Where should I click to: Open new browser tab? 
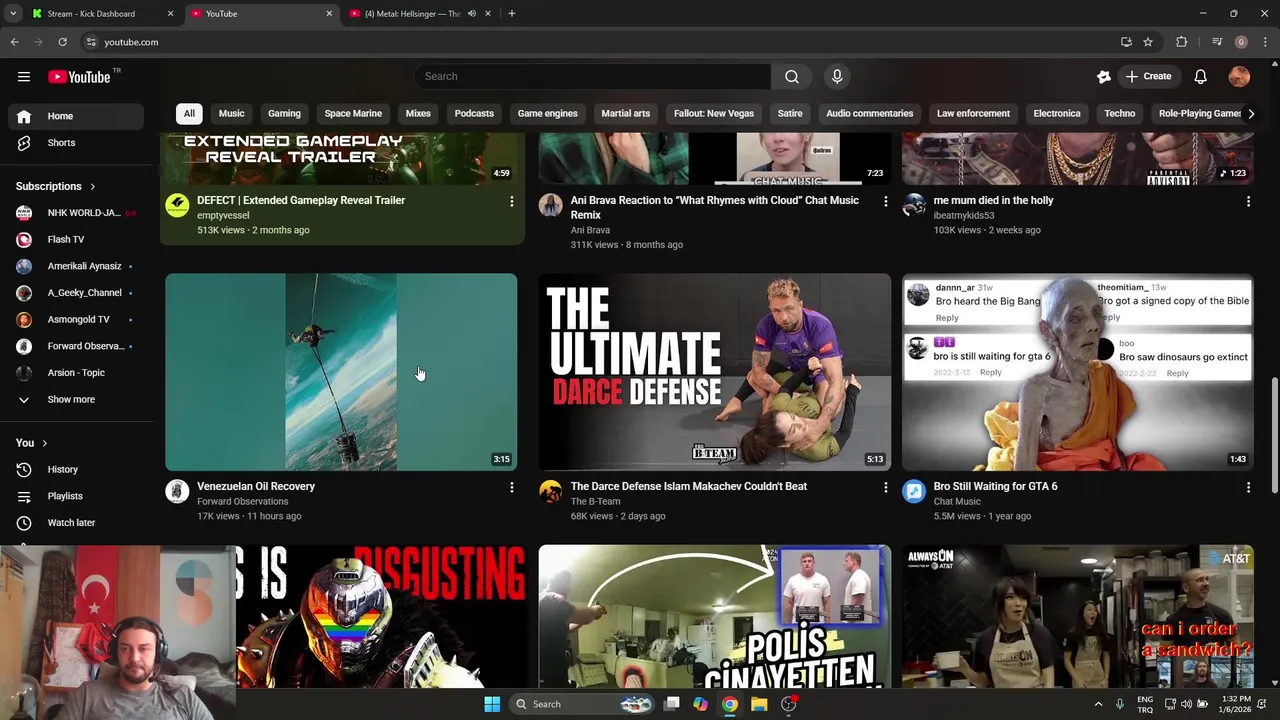[512, 14]
